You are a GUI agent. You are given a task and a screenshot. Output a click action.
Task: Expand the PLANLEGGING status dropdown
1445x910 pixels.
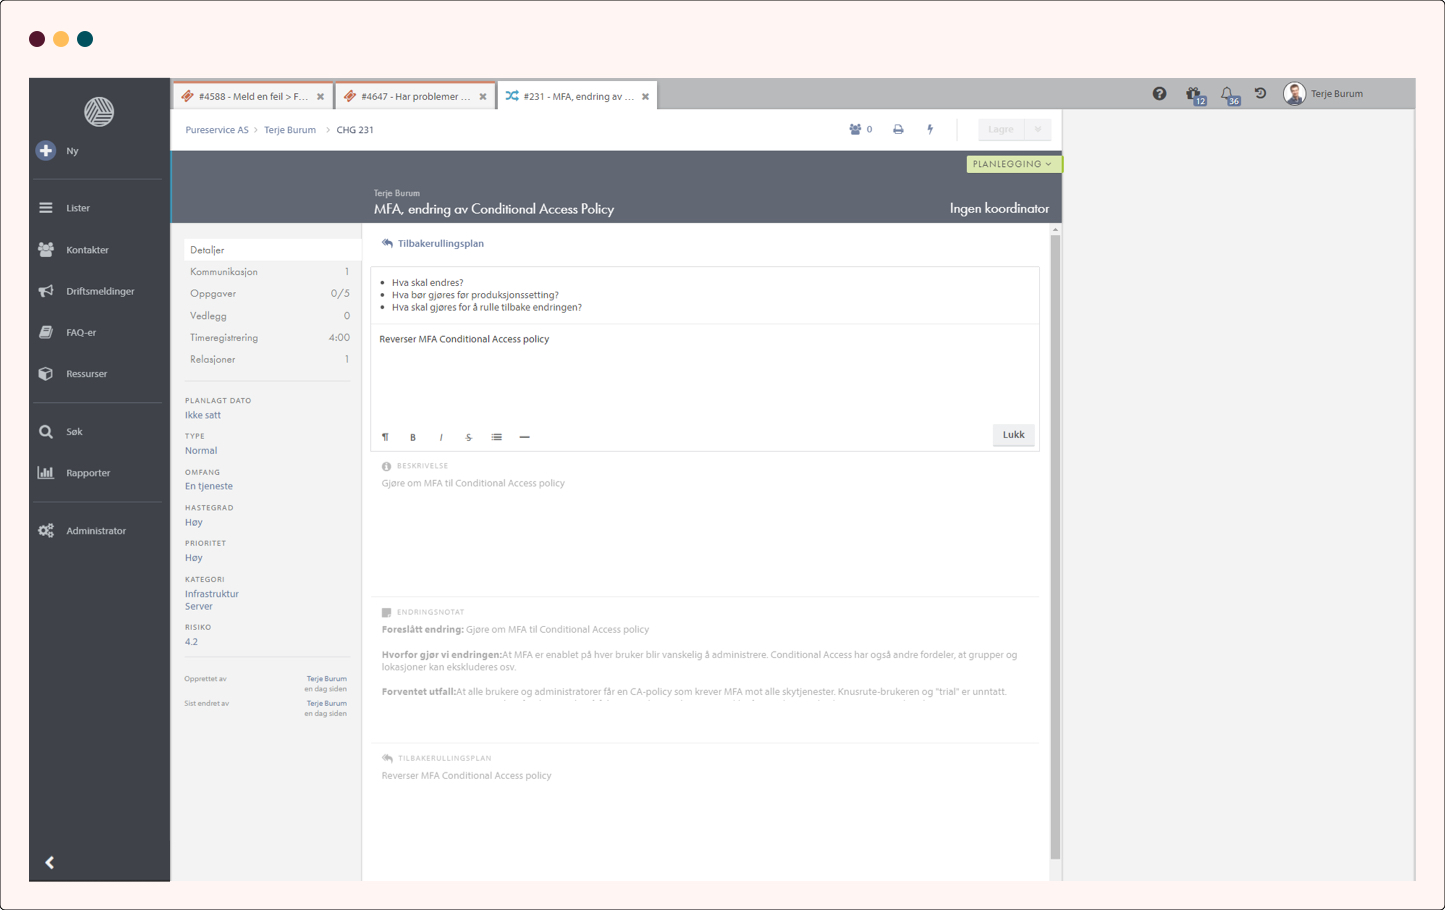pyautogui.click(x=1012, y=164)
